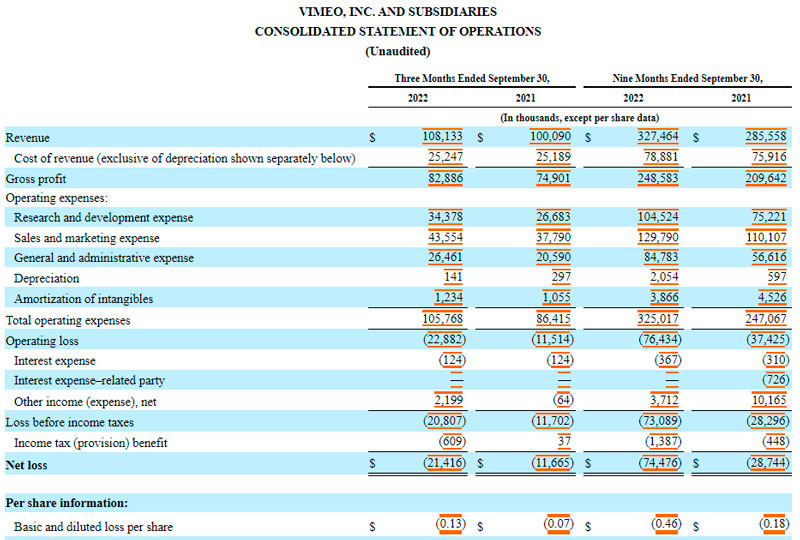Select Income tax value (609)
This screenshot has width=800, height=540.
click(452, 441)
